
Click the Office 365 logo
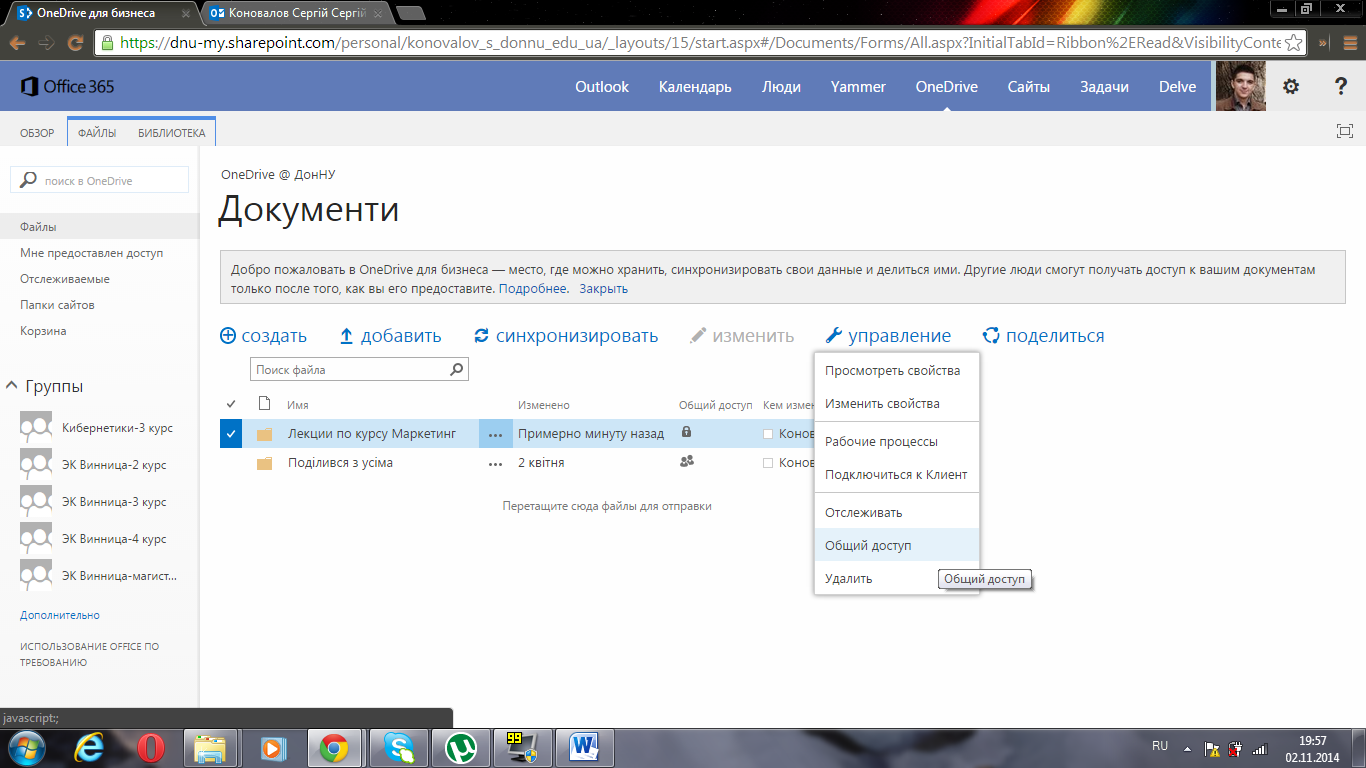[x=67, y=87]
